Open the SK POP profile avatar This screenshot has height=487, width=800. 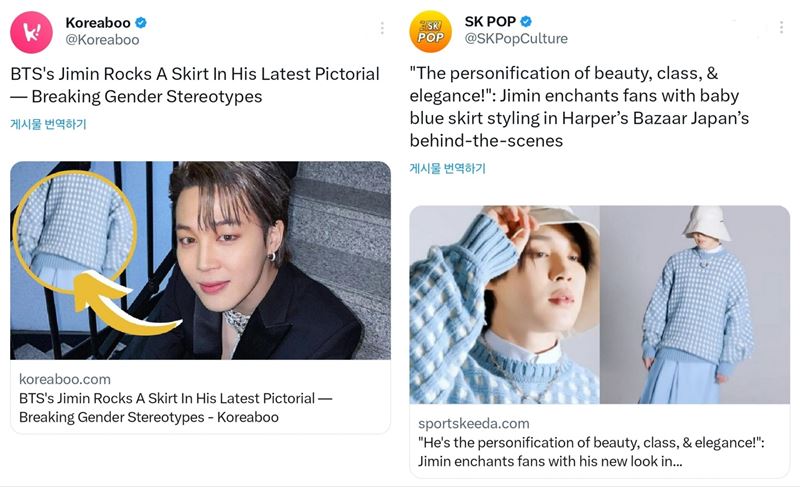tap(431, 31)
